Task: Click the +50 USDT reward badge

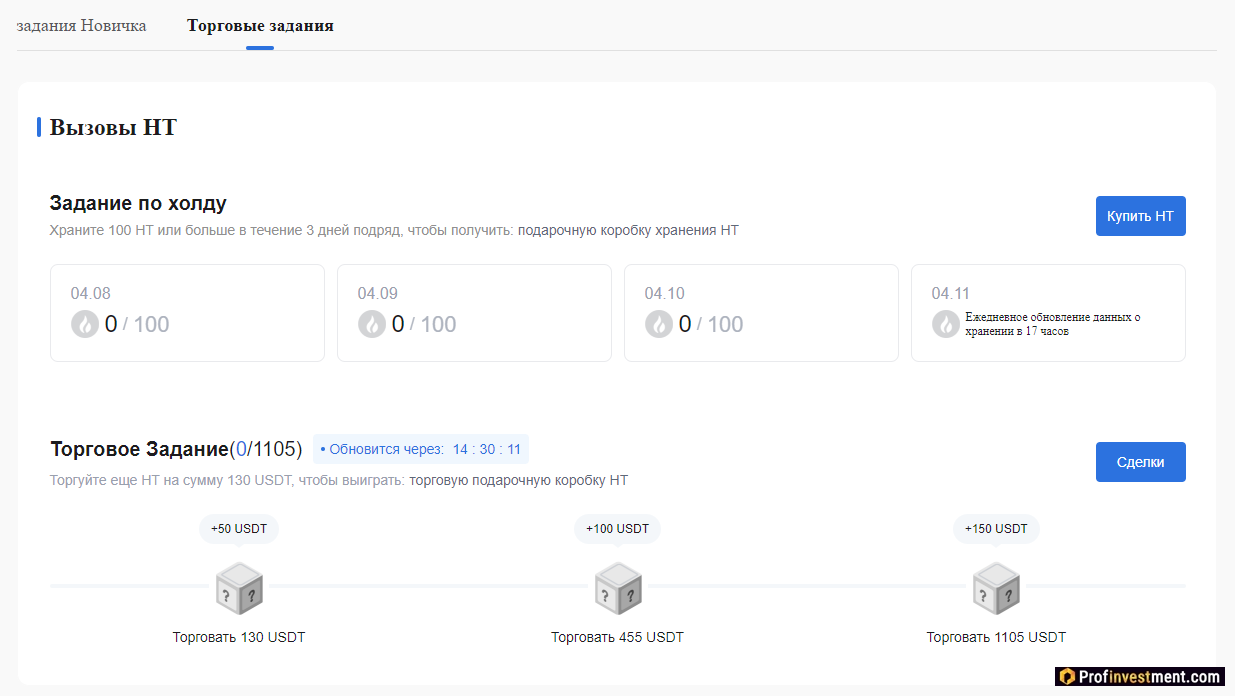Action: coord(239,529)
